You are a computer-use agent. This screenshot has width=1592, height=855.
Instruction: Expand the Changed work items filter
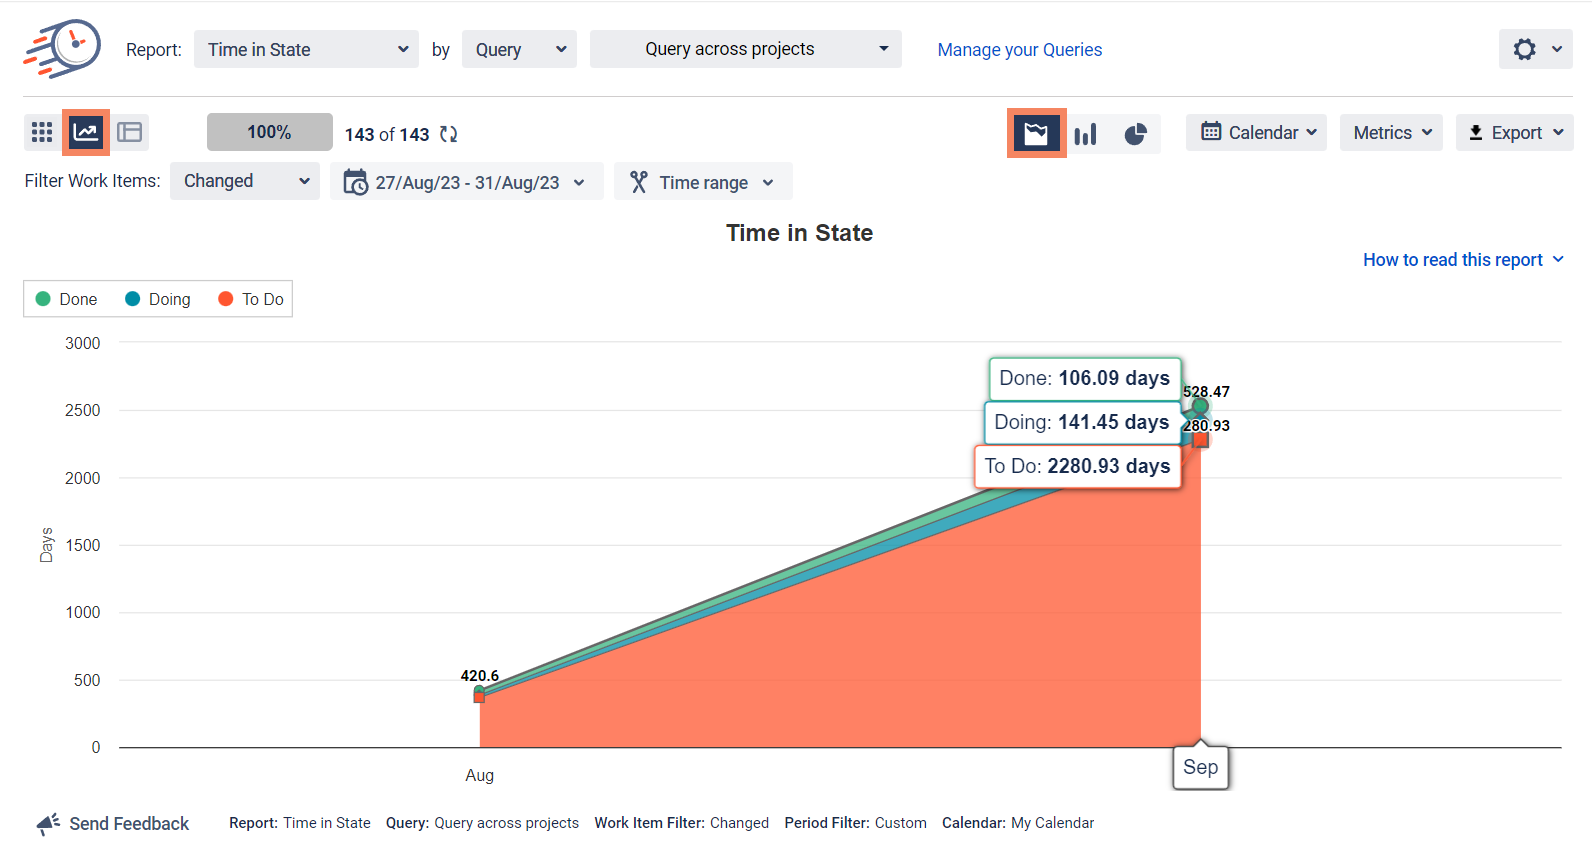pyautogui.click(x=245, y=181)
